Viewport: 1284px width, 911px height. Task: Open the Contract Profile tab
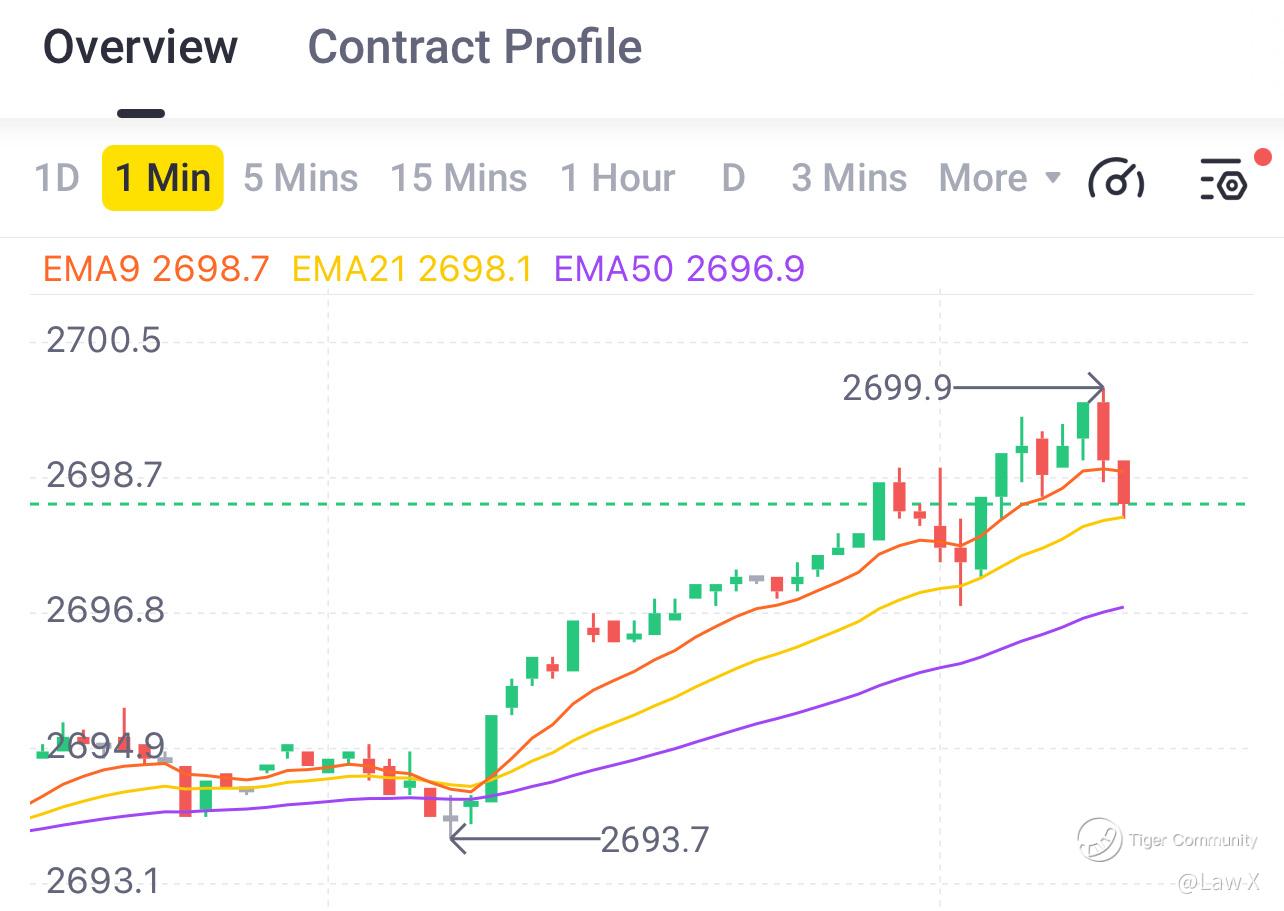point(474,47)
